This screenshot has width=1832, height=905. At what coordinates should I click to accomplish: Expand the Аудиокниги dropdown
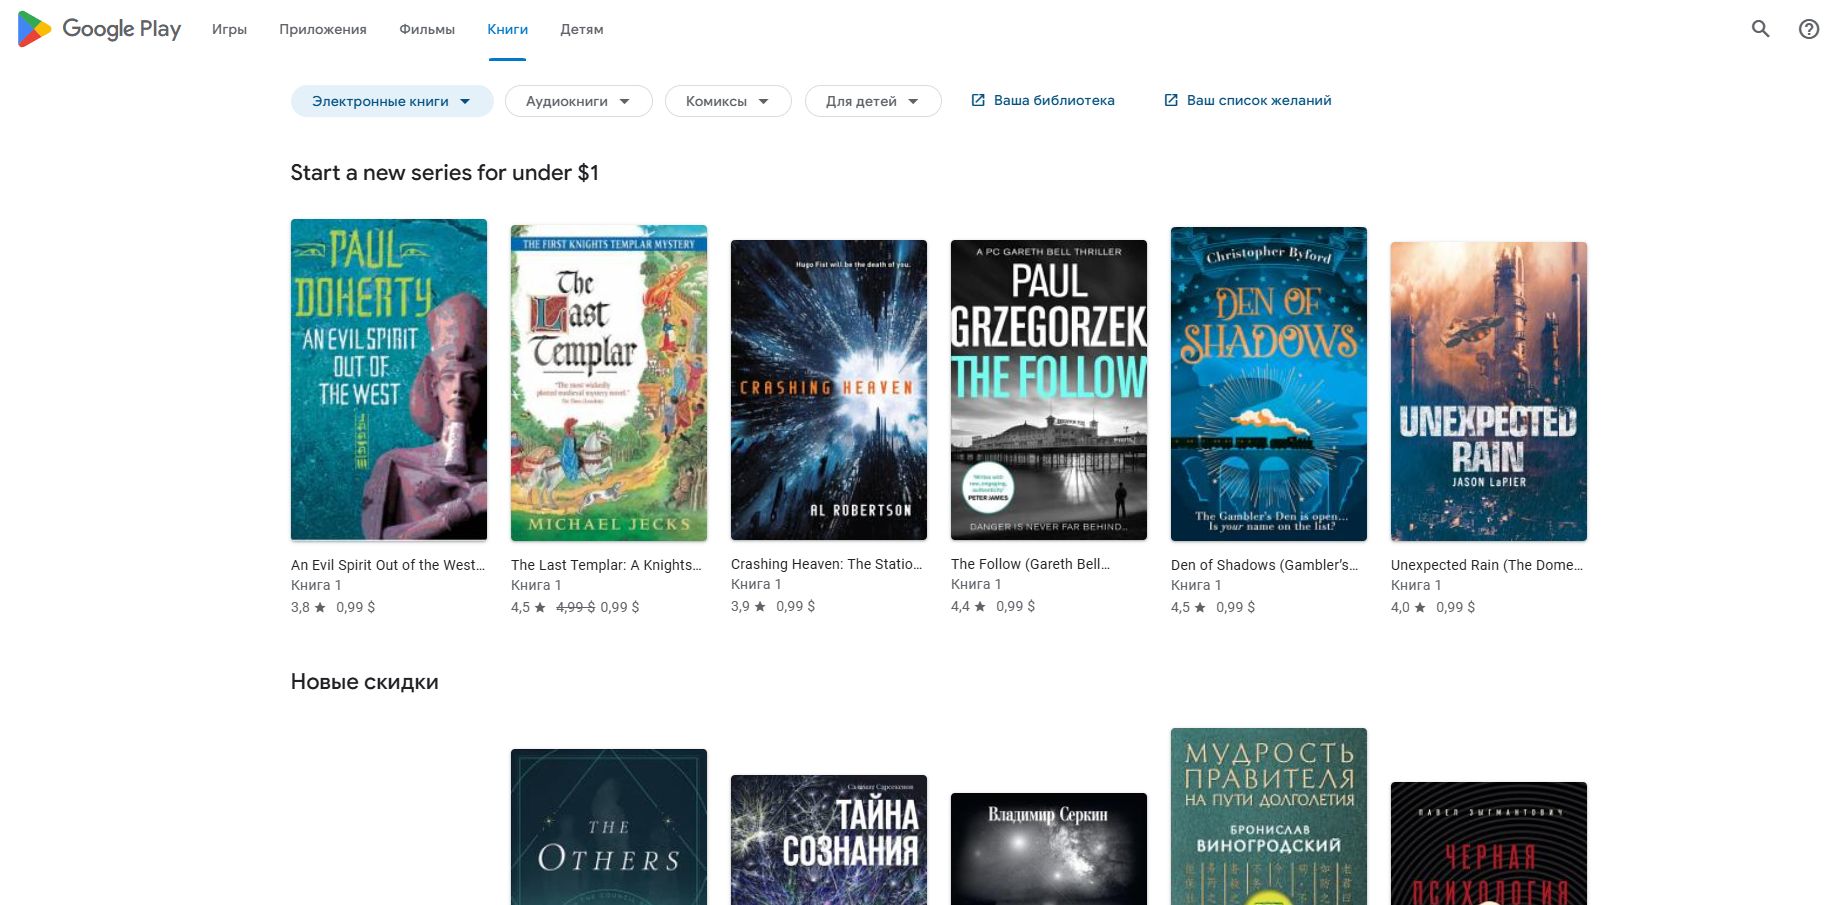pyautogui.click(x=577, y=101)
